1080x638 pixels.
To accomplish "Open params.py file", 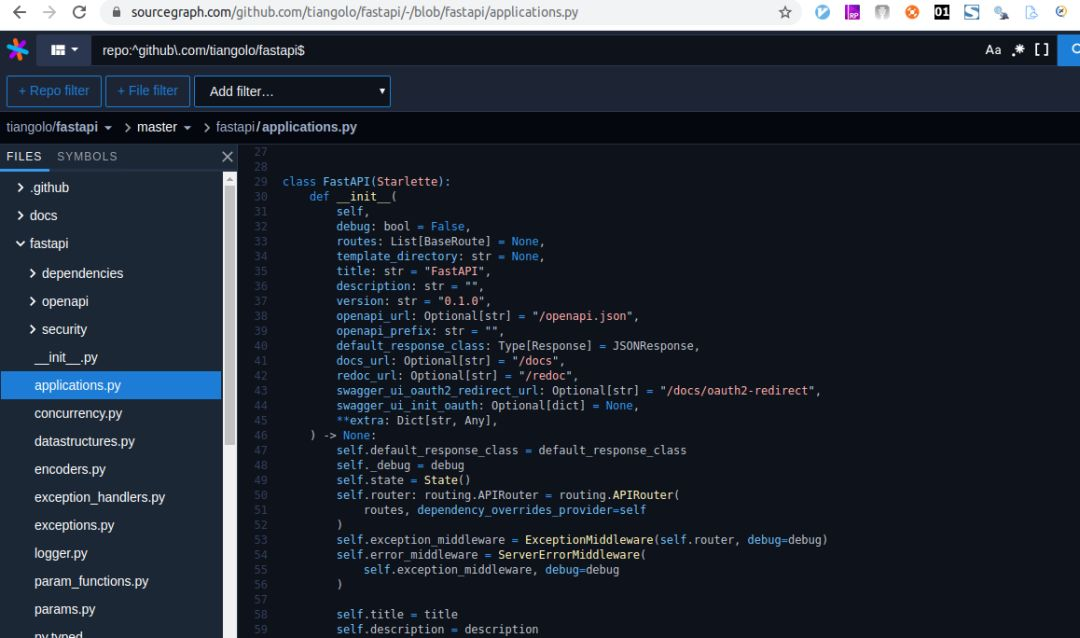I will coord(65,609).
